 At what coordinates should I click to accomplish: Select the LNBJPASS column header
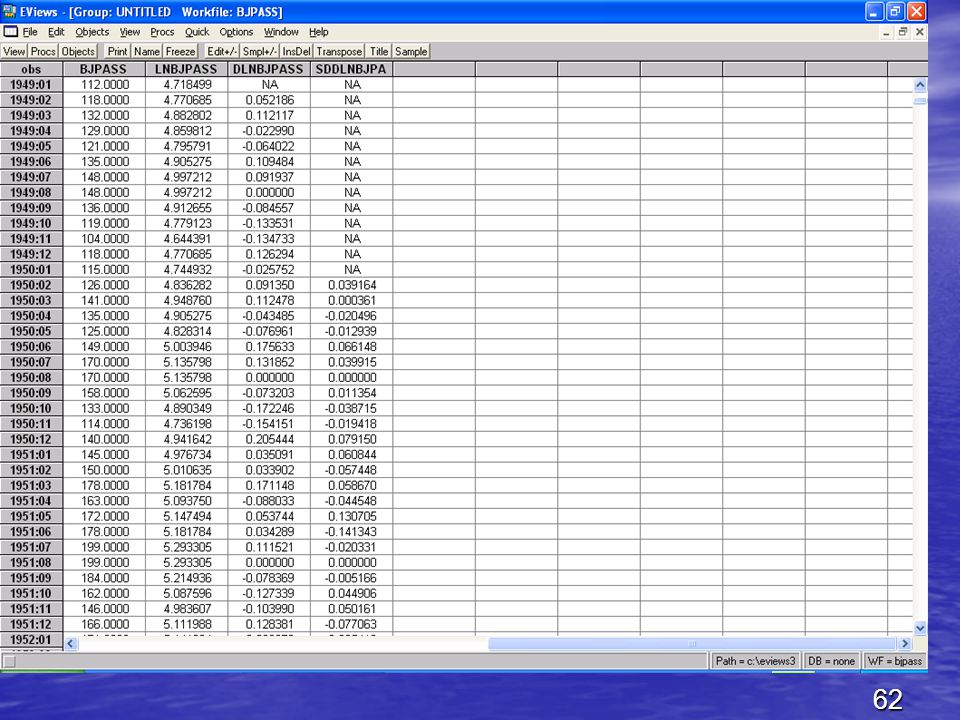(186, 69)
